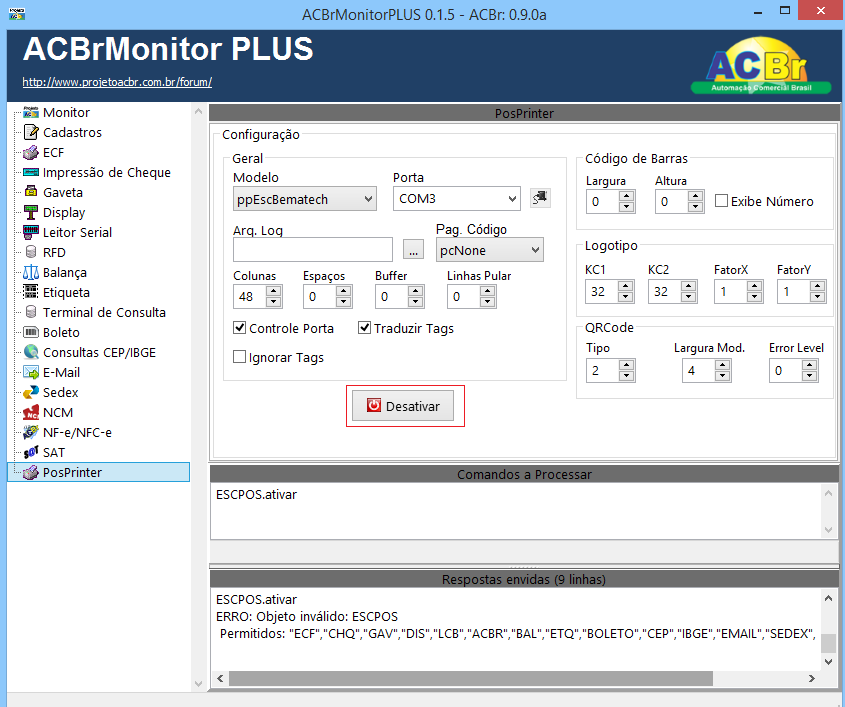The width and height of the screenshot is (845, 707).
Task: Click the search serial ports icon beside Porta
Action: [540, 198]
